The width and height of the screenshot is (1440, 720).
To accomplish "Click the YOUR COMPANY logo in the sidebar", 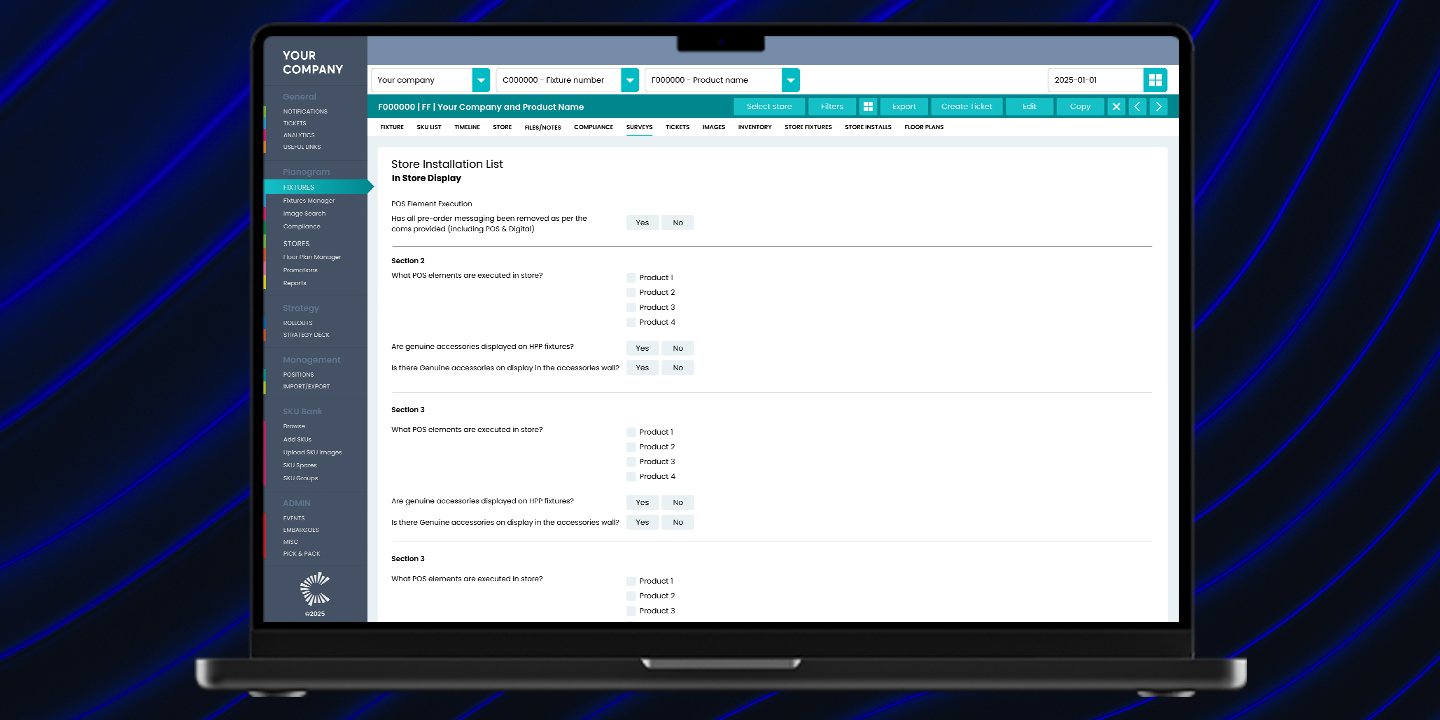I will pos(312,63).
